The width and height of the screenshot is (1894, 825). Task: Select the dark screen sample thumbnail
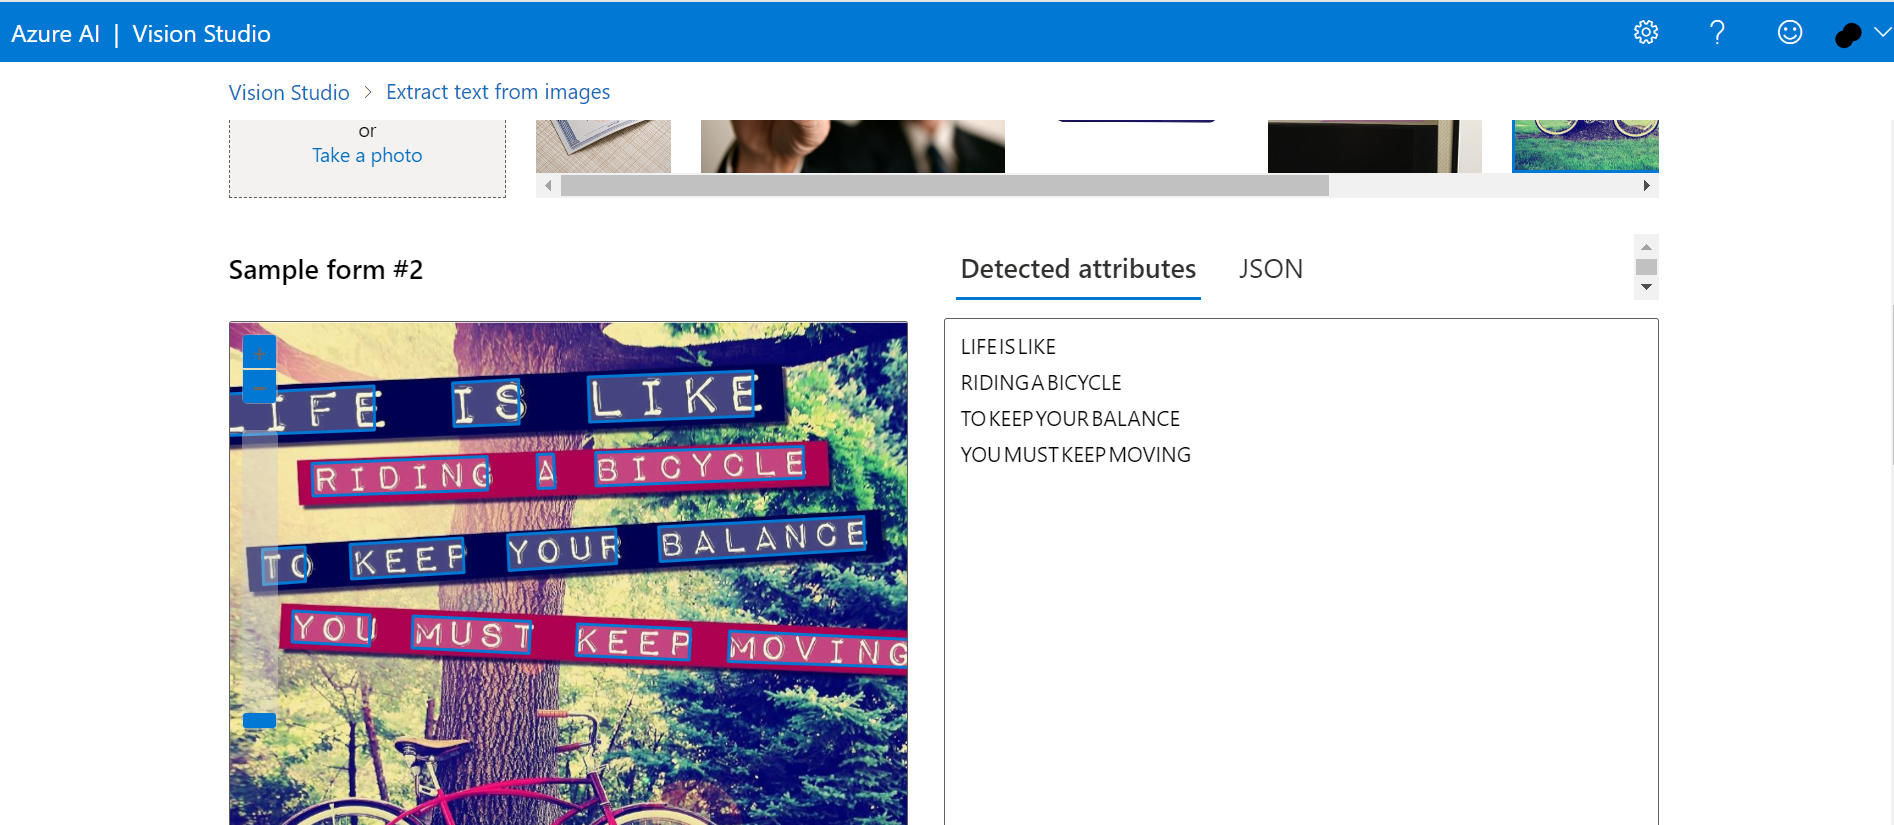(1375, 146)
